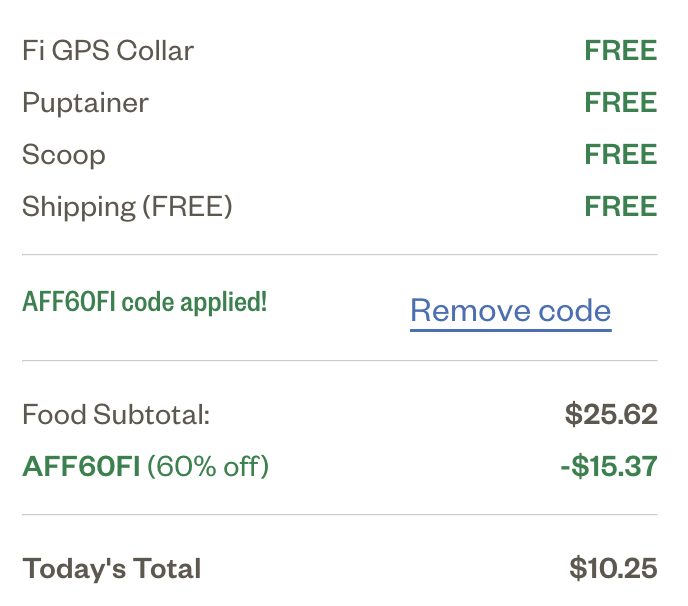The height and width of the screenshot is (606, 688).
Task: Click the Shipping (FREE) label
Action: [127, 207]
